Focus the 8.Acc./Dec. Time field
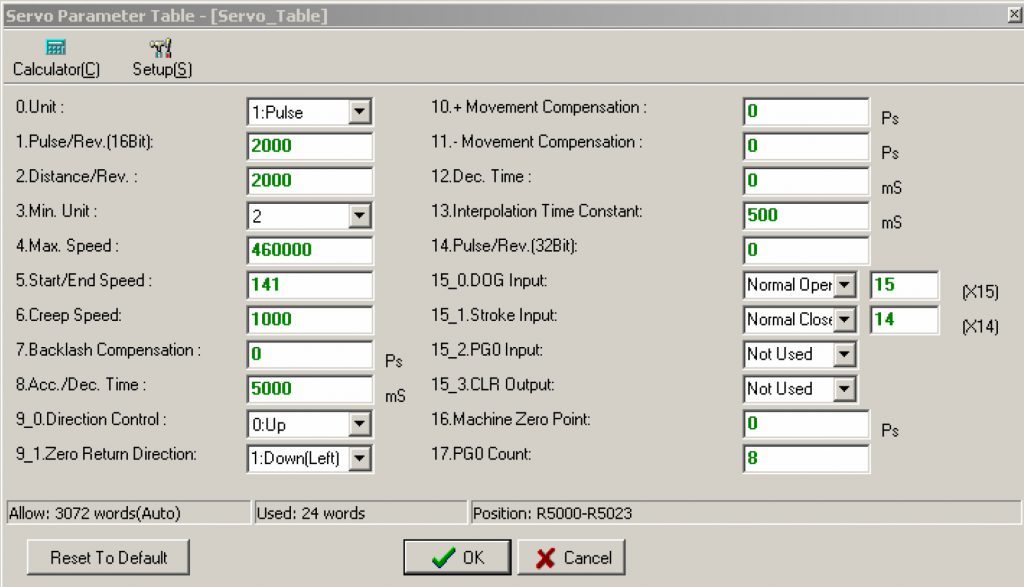This screenshot has width=1024, height=587. [x=310, y=389]
